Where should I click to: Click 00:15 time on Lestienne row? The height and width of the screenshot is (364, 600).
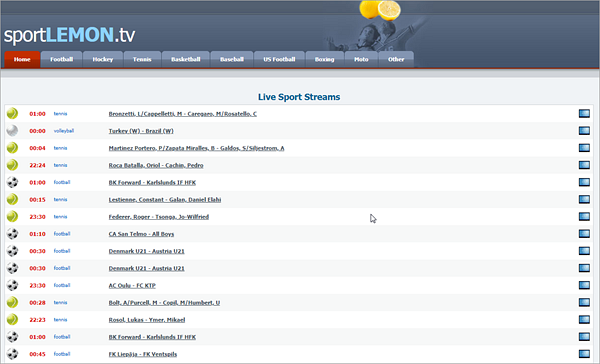(38, 199)
